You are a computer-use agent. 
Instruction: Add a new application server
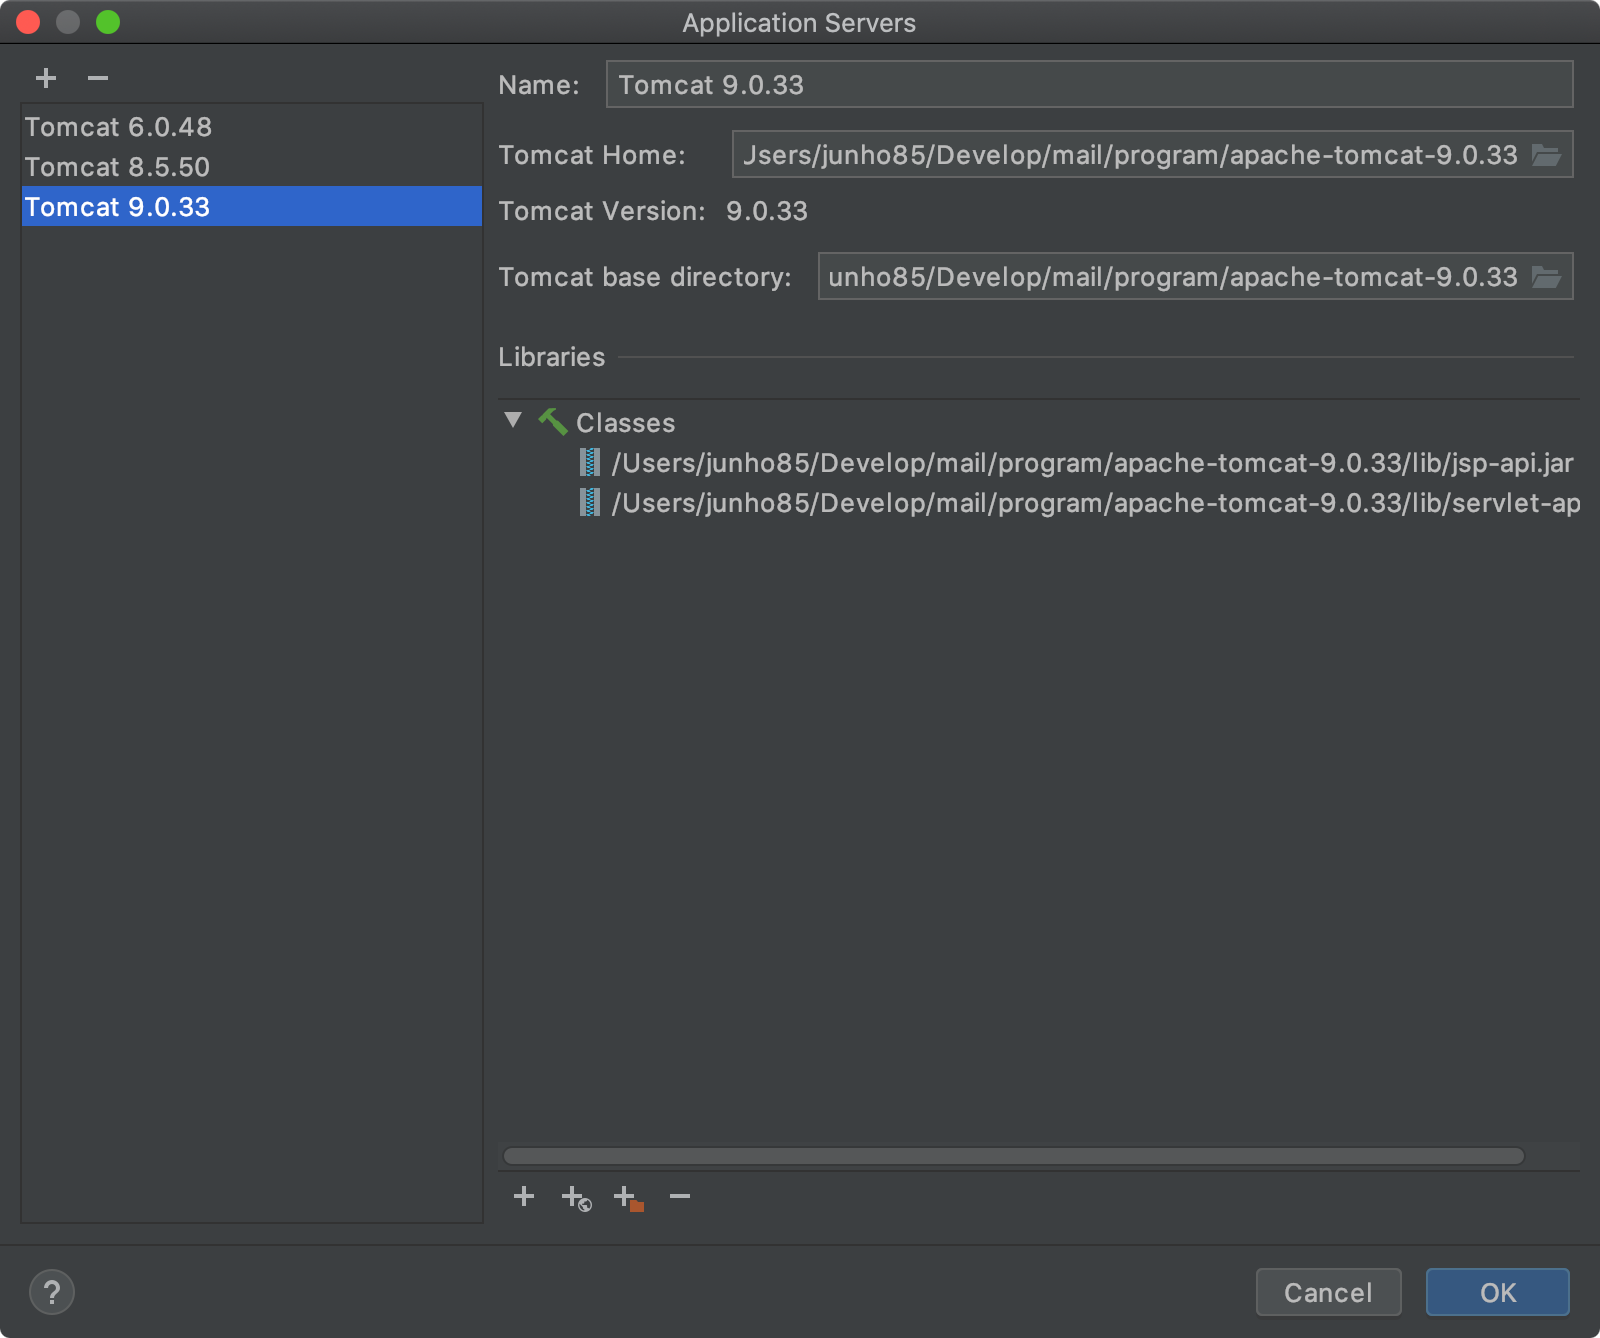[x=46, y=78]
